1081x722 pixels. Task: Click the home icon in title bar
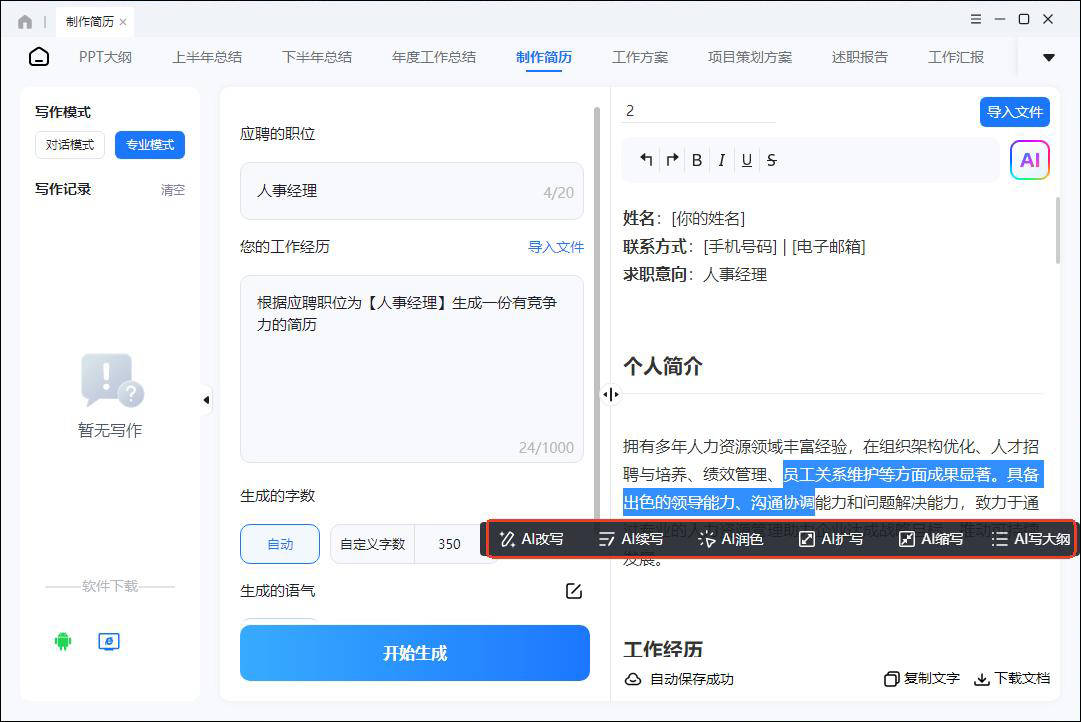pyautogui.click(x=25, y=21)
